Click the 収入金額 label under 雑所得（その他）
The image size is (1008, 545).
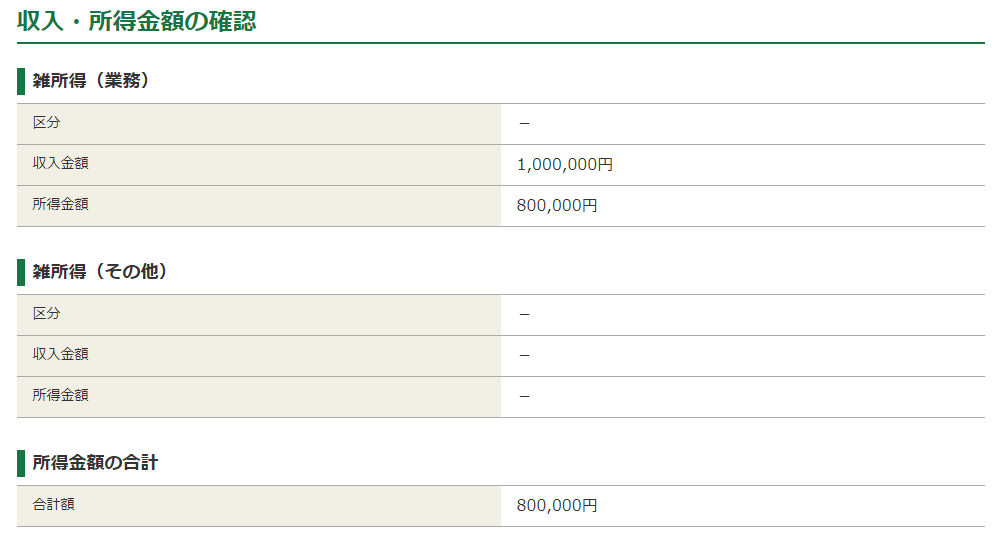[60, 354]
